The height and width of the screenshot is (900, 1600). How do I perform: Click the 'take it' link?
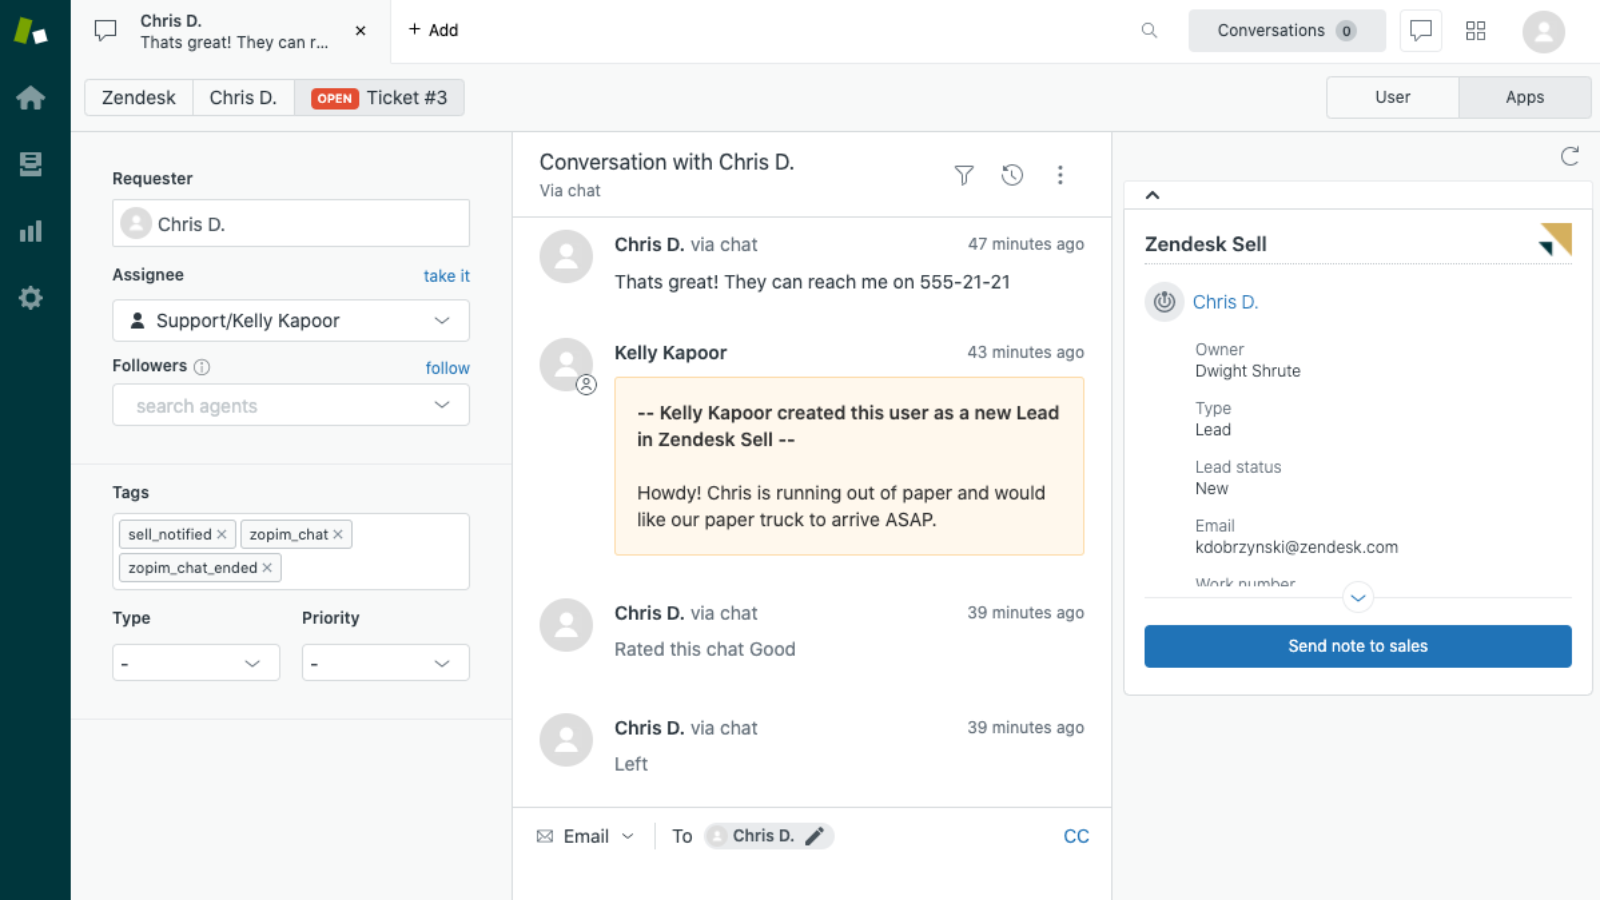click(446, 276)
